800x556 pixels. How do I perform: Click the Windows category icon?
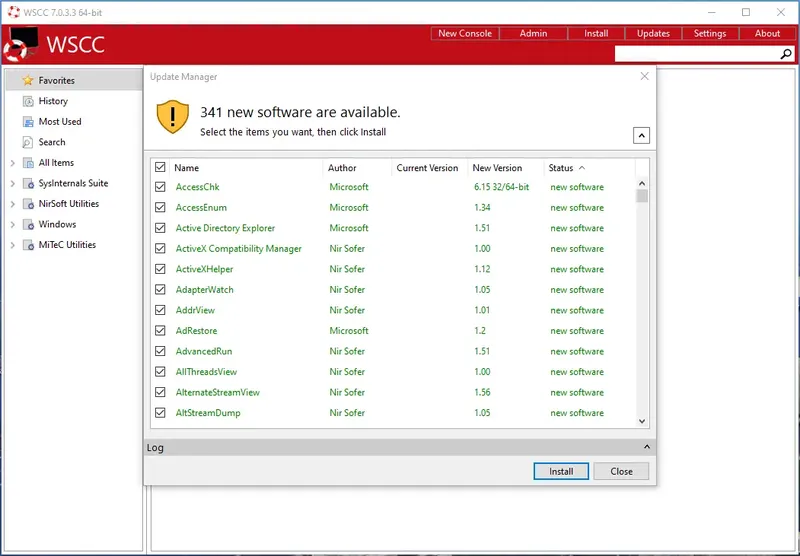[28, 224]
